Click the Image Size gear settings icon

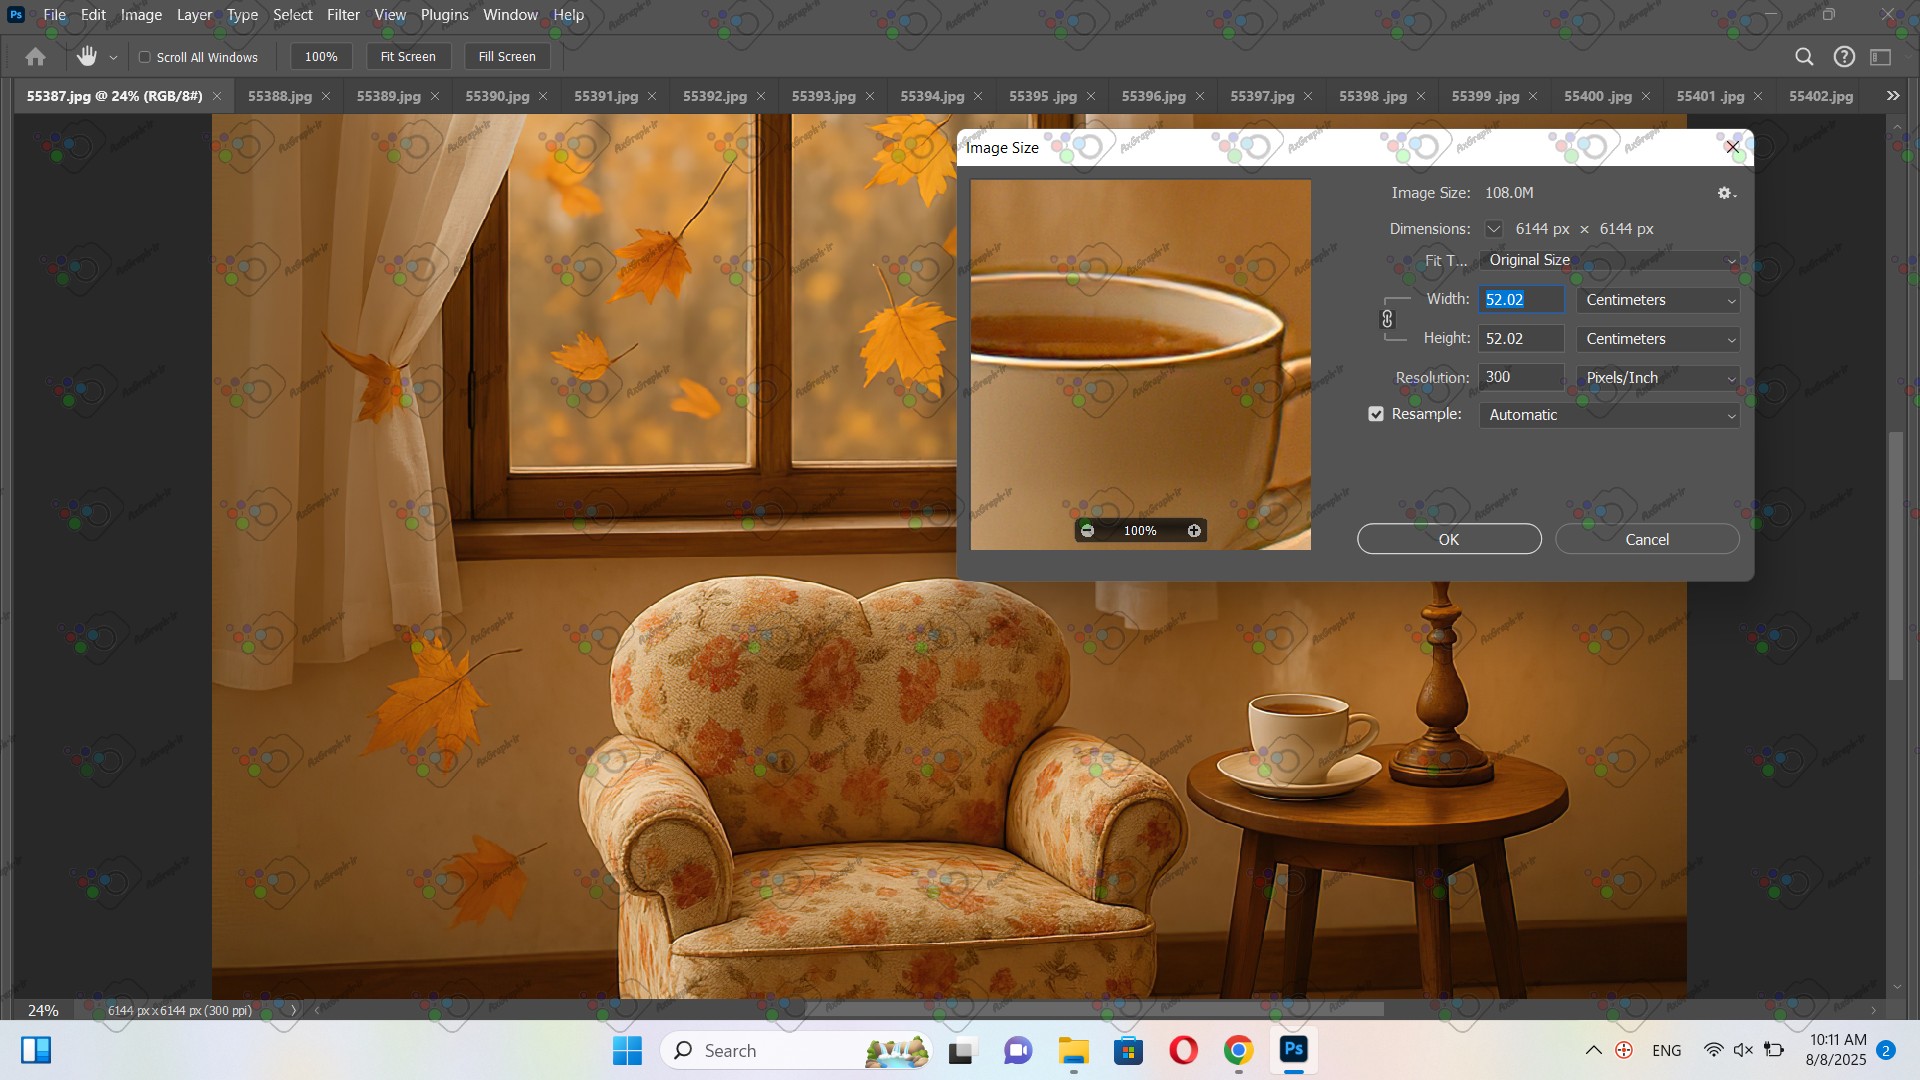tap(1725, 193)
